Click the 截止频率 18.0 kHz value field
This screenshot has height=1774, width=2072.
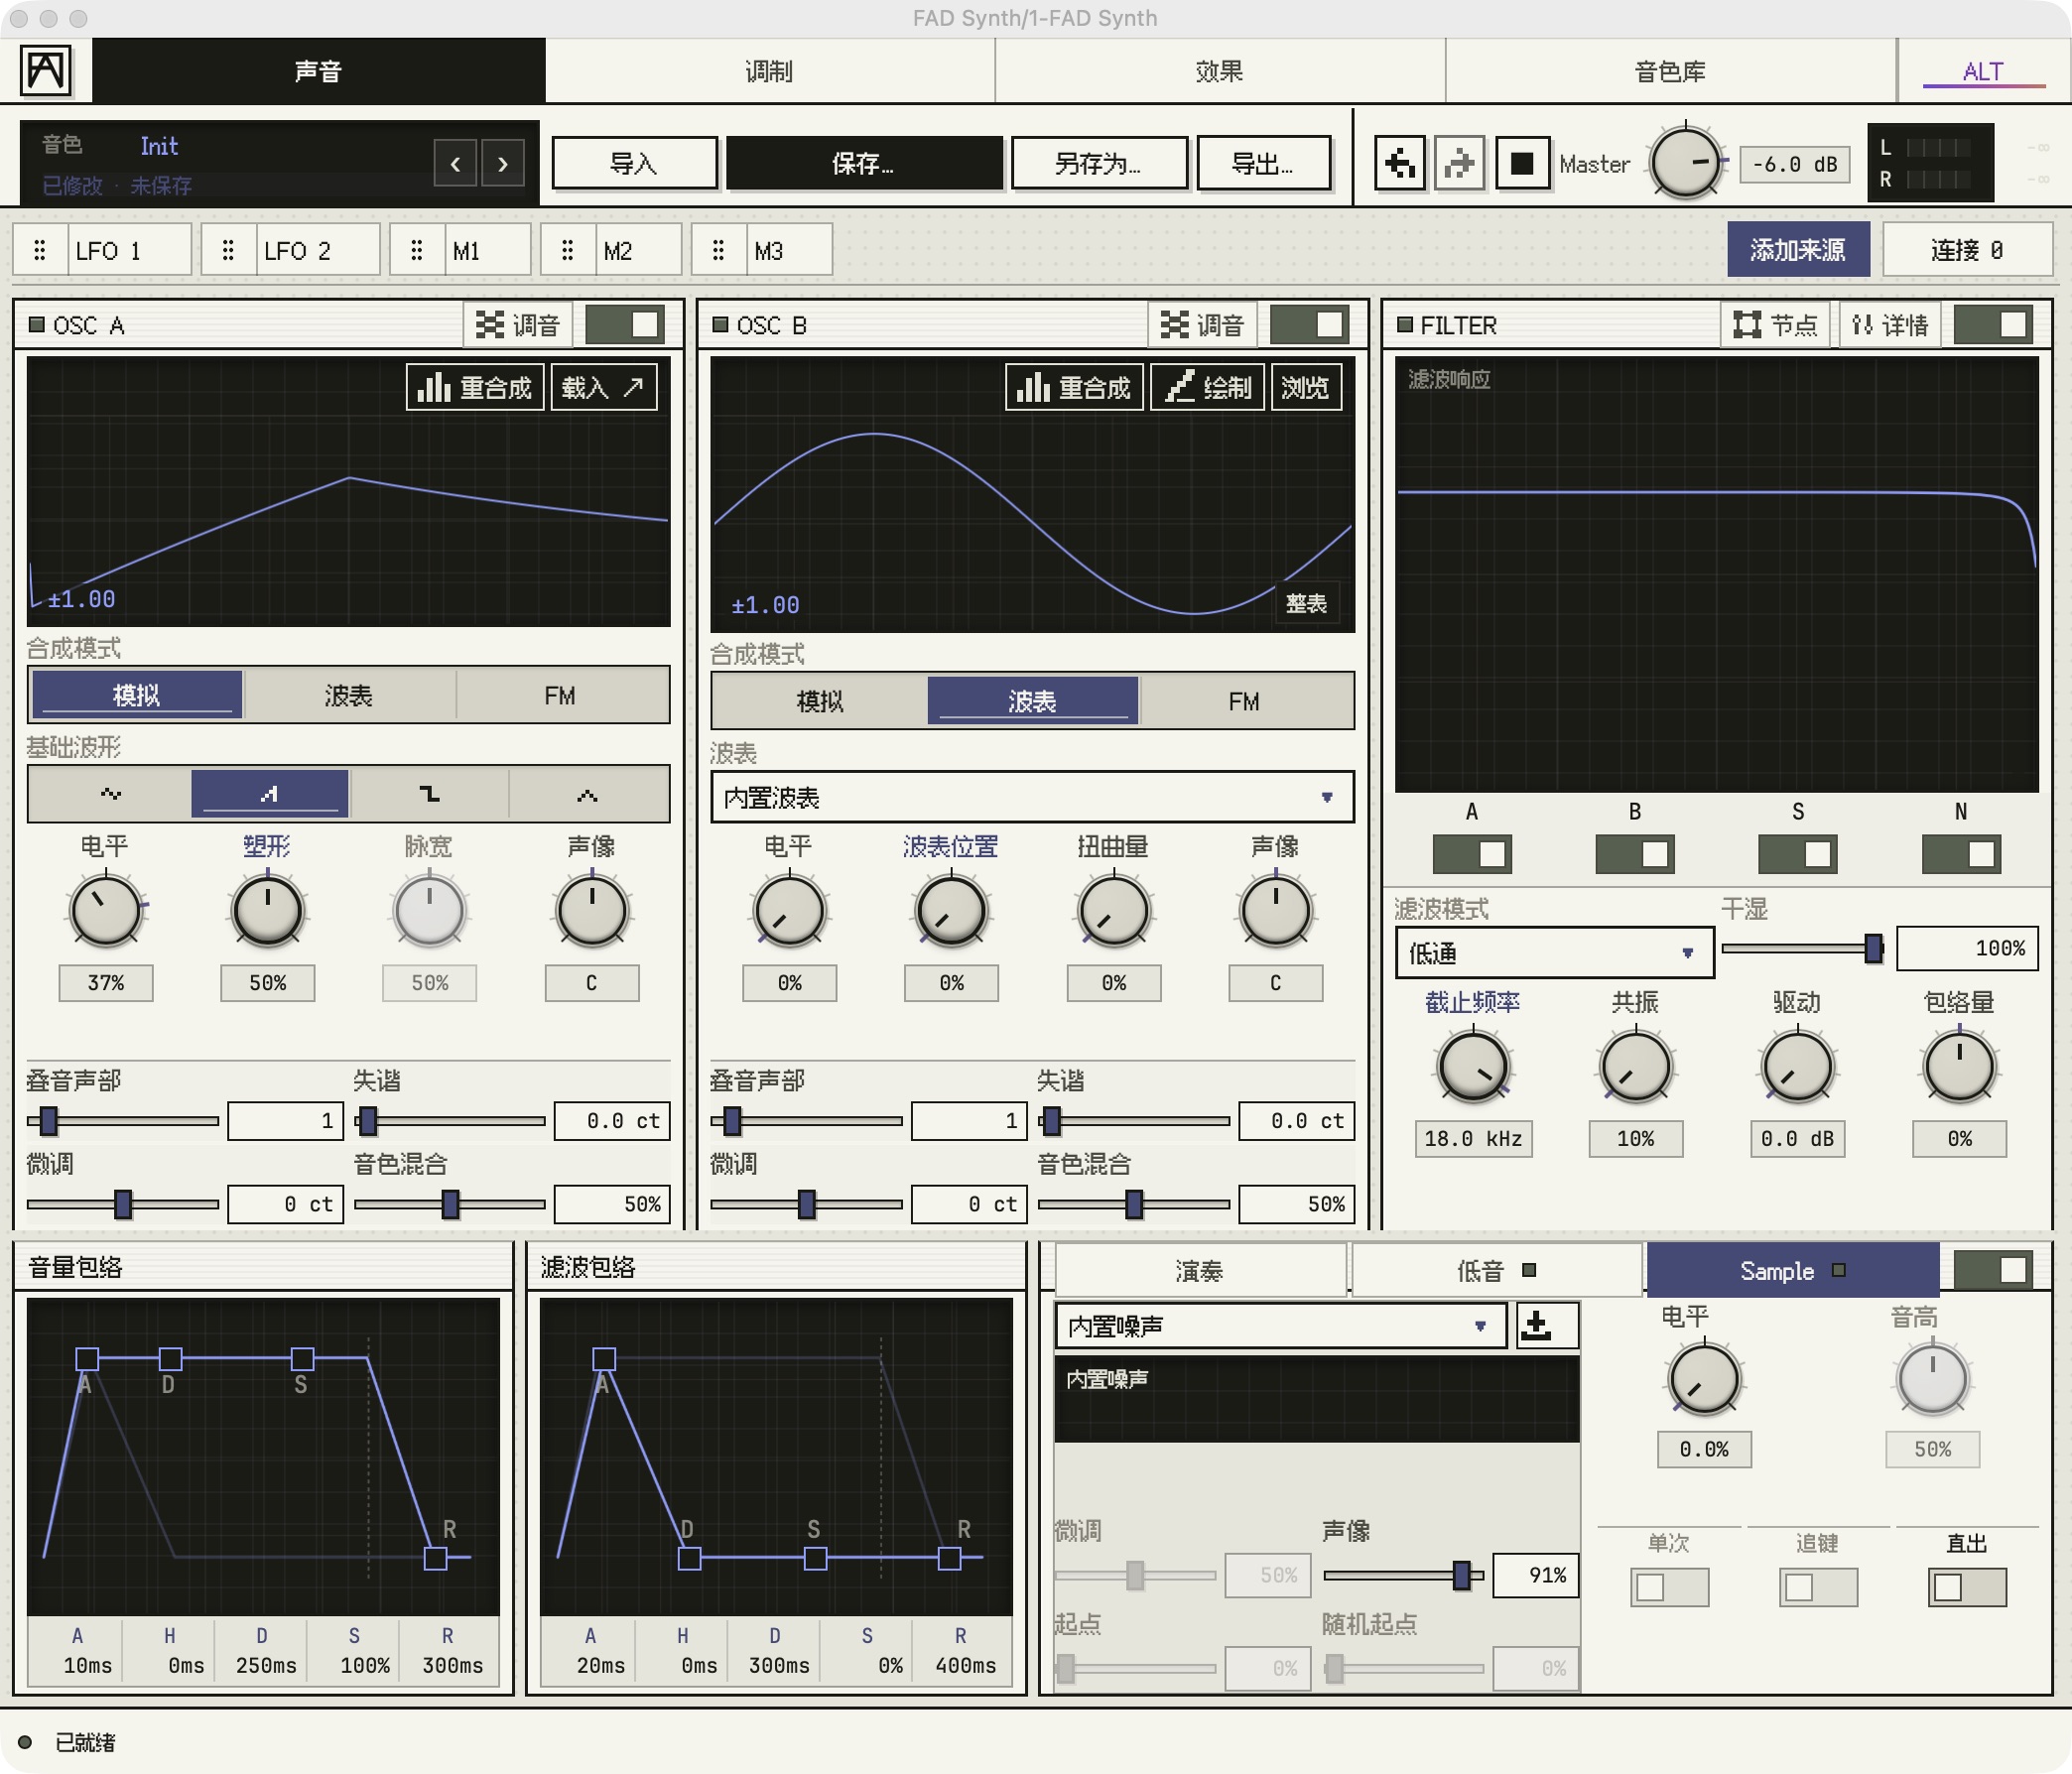point(1473,1138)
